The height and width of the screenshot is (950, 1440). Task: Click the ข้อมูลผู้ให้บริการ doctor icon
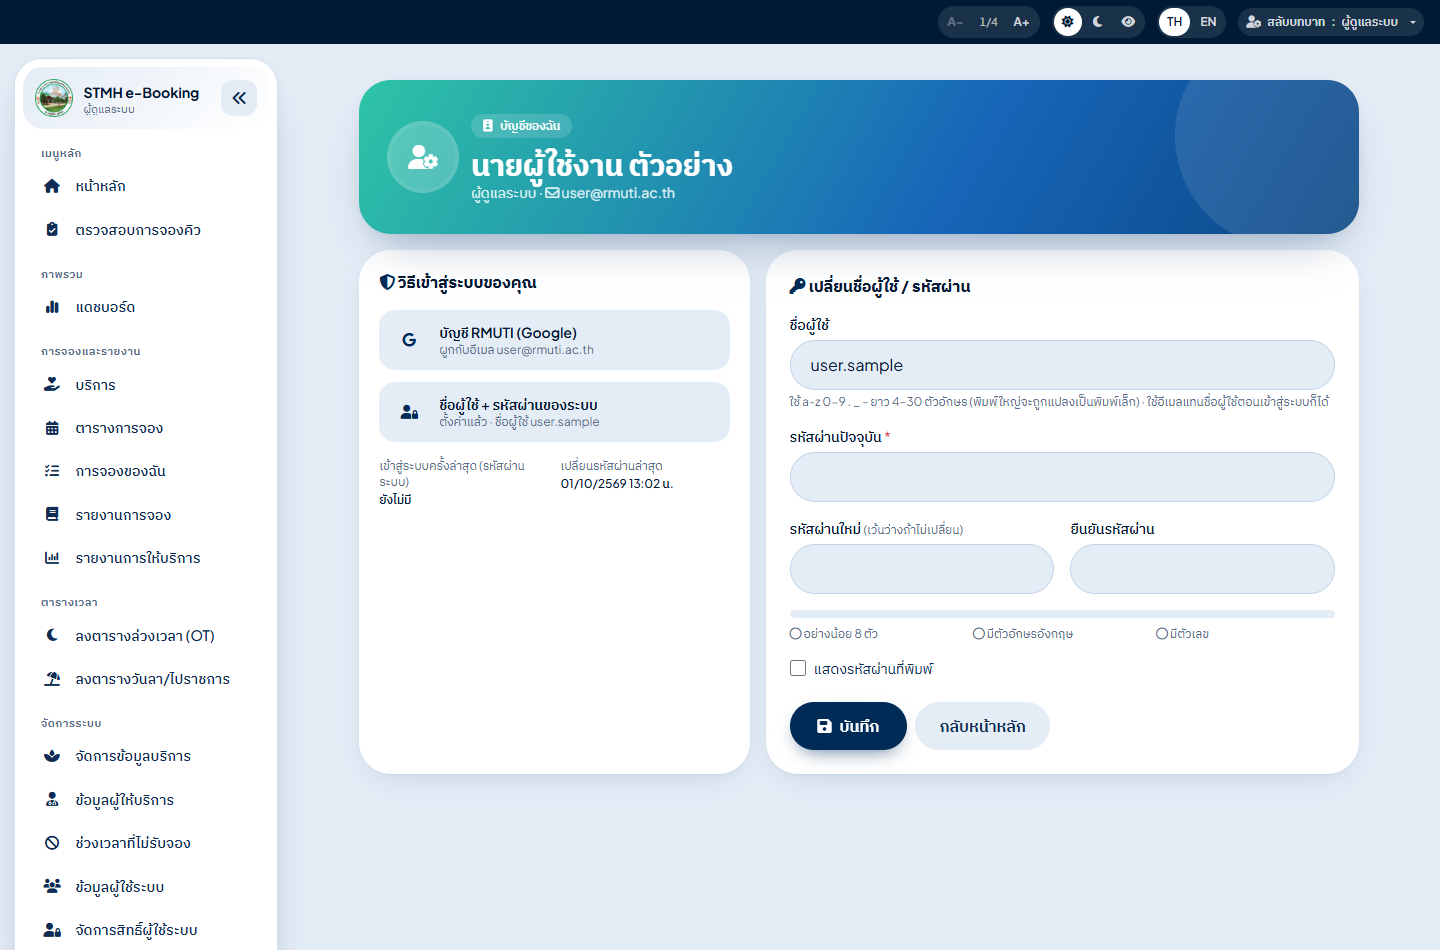(52, 799)
